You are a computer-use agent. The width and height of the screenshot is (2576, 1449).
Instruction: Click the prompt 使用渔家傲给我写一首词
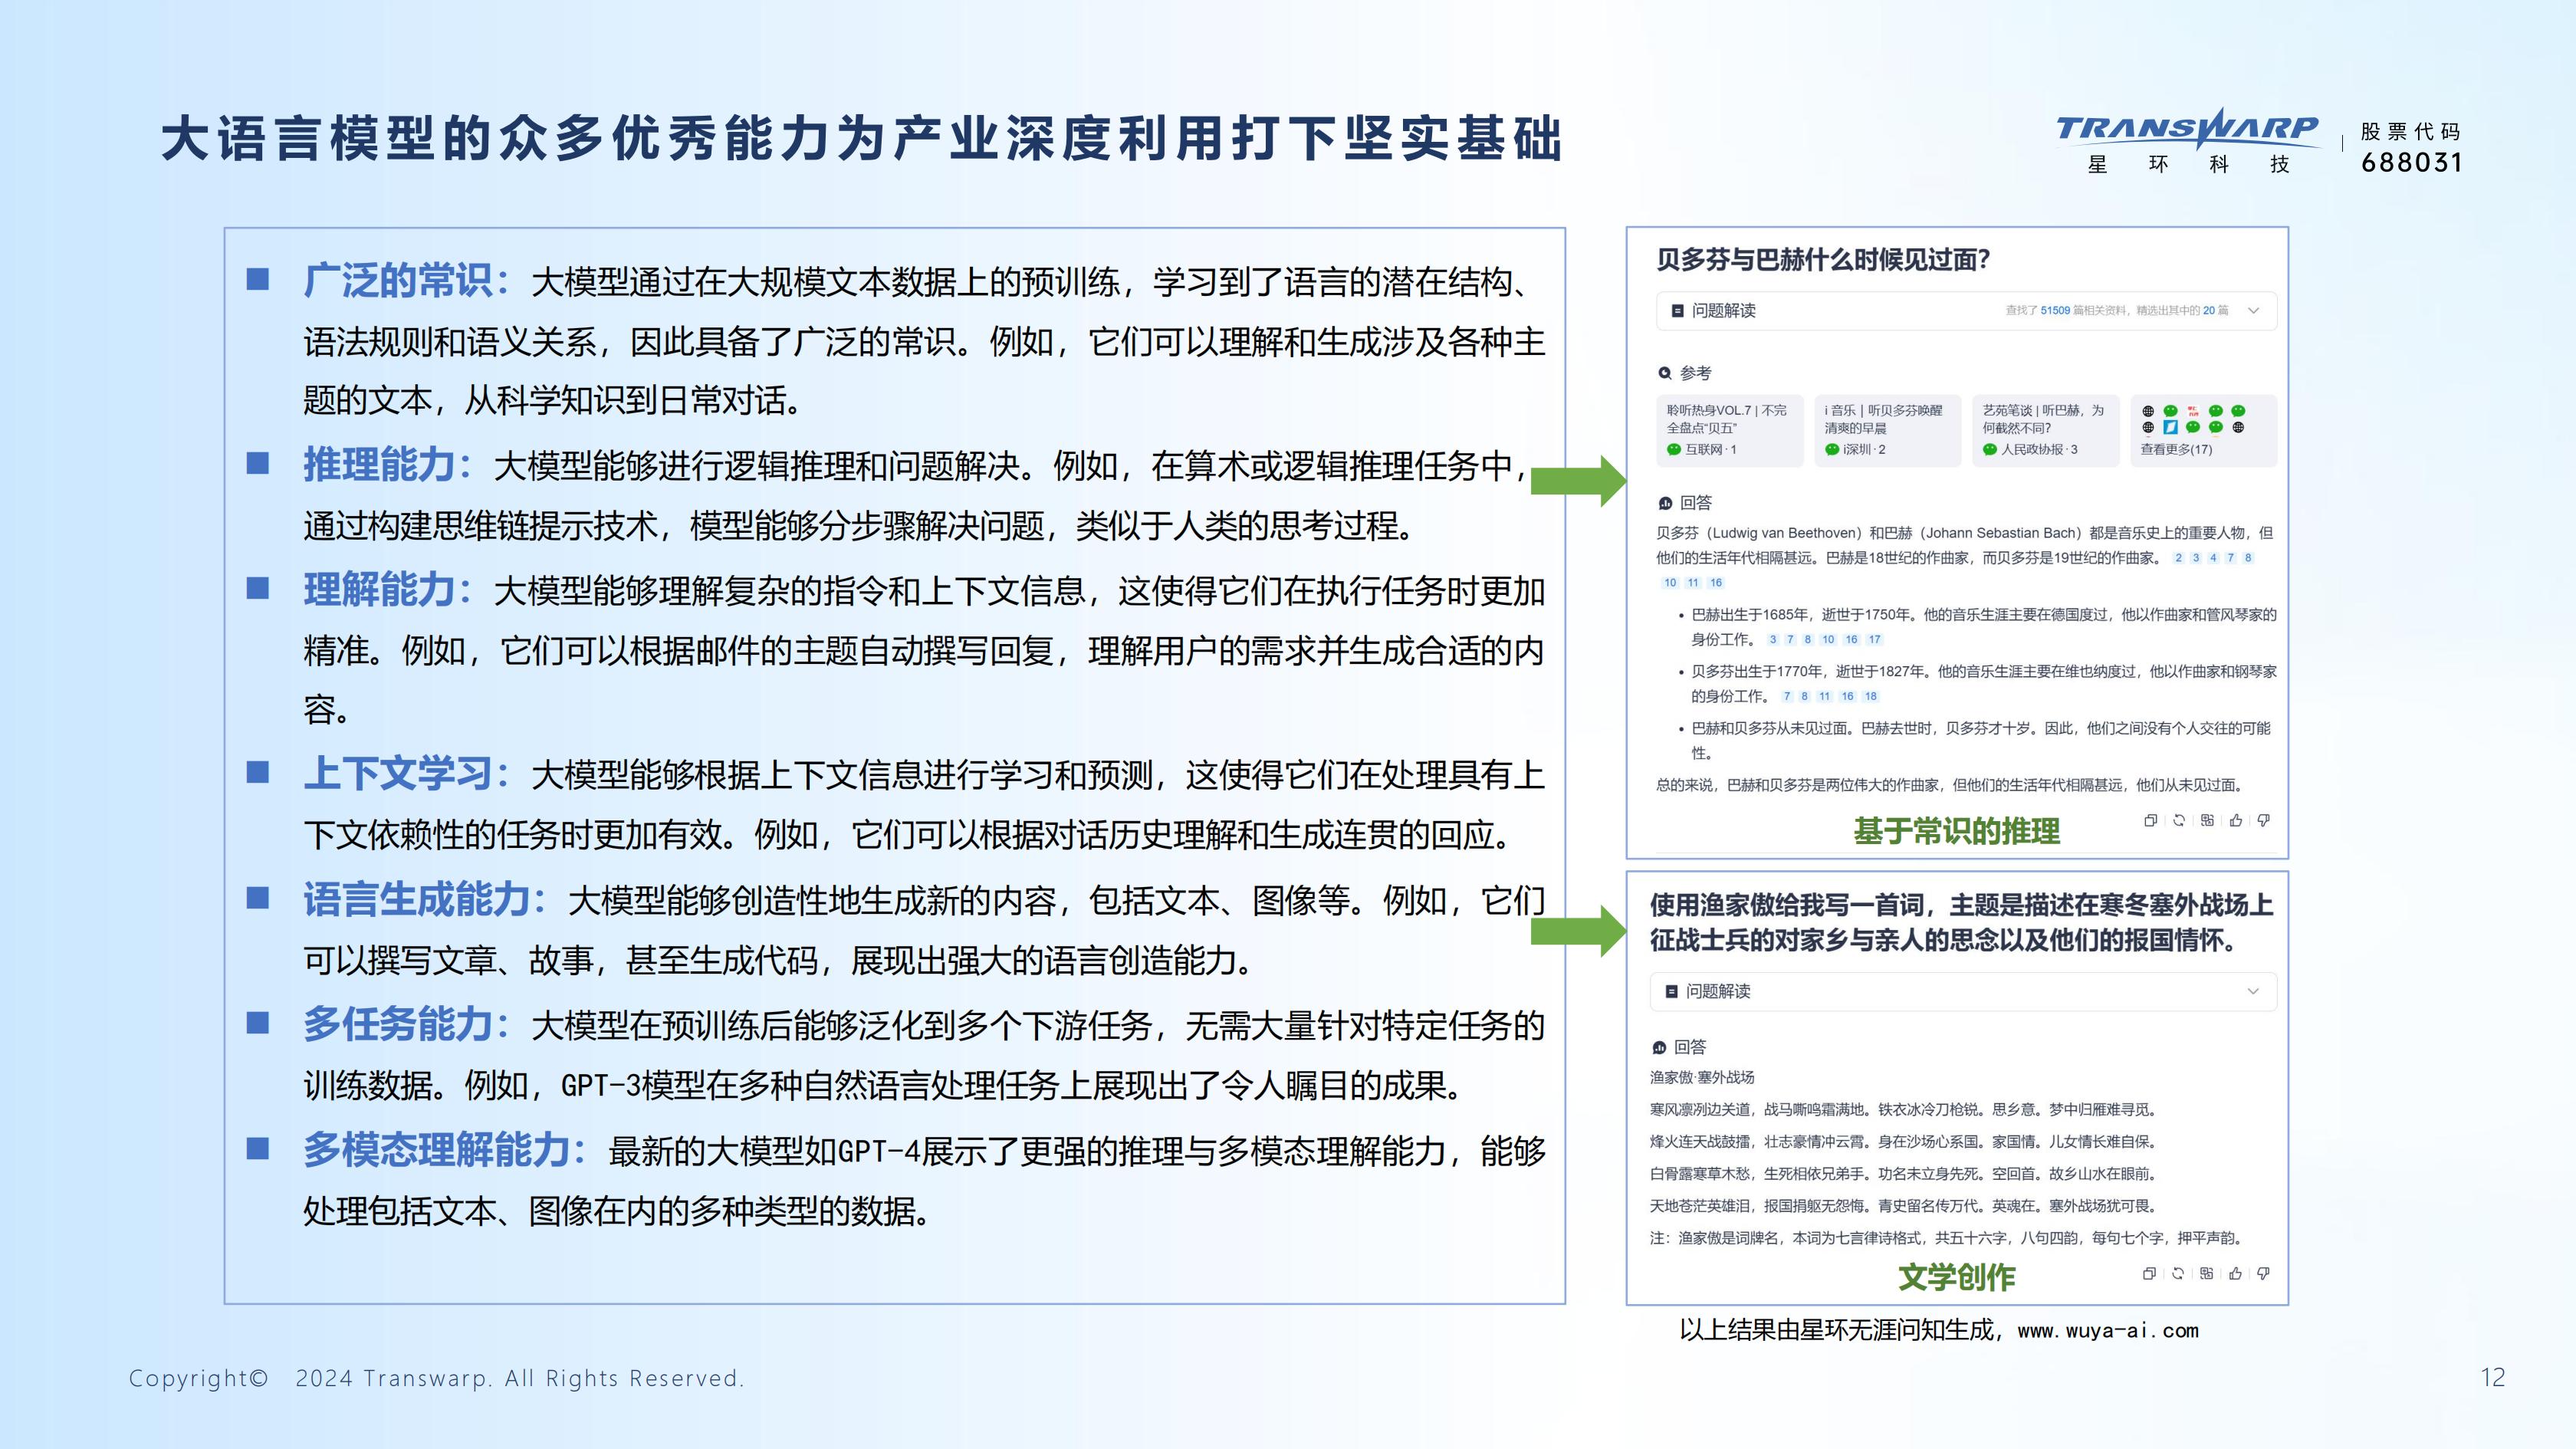coord(1961,922)
